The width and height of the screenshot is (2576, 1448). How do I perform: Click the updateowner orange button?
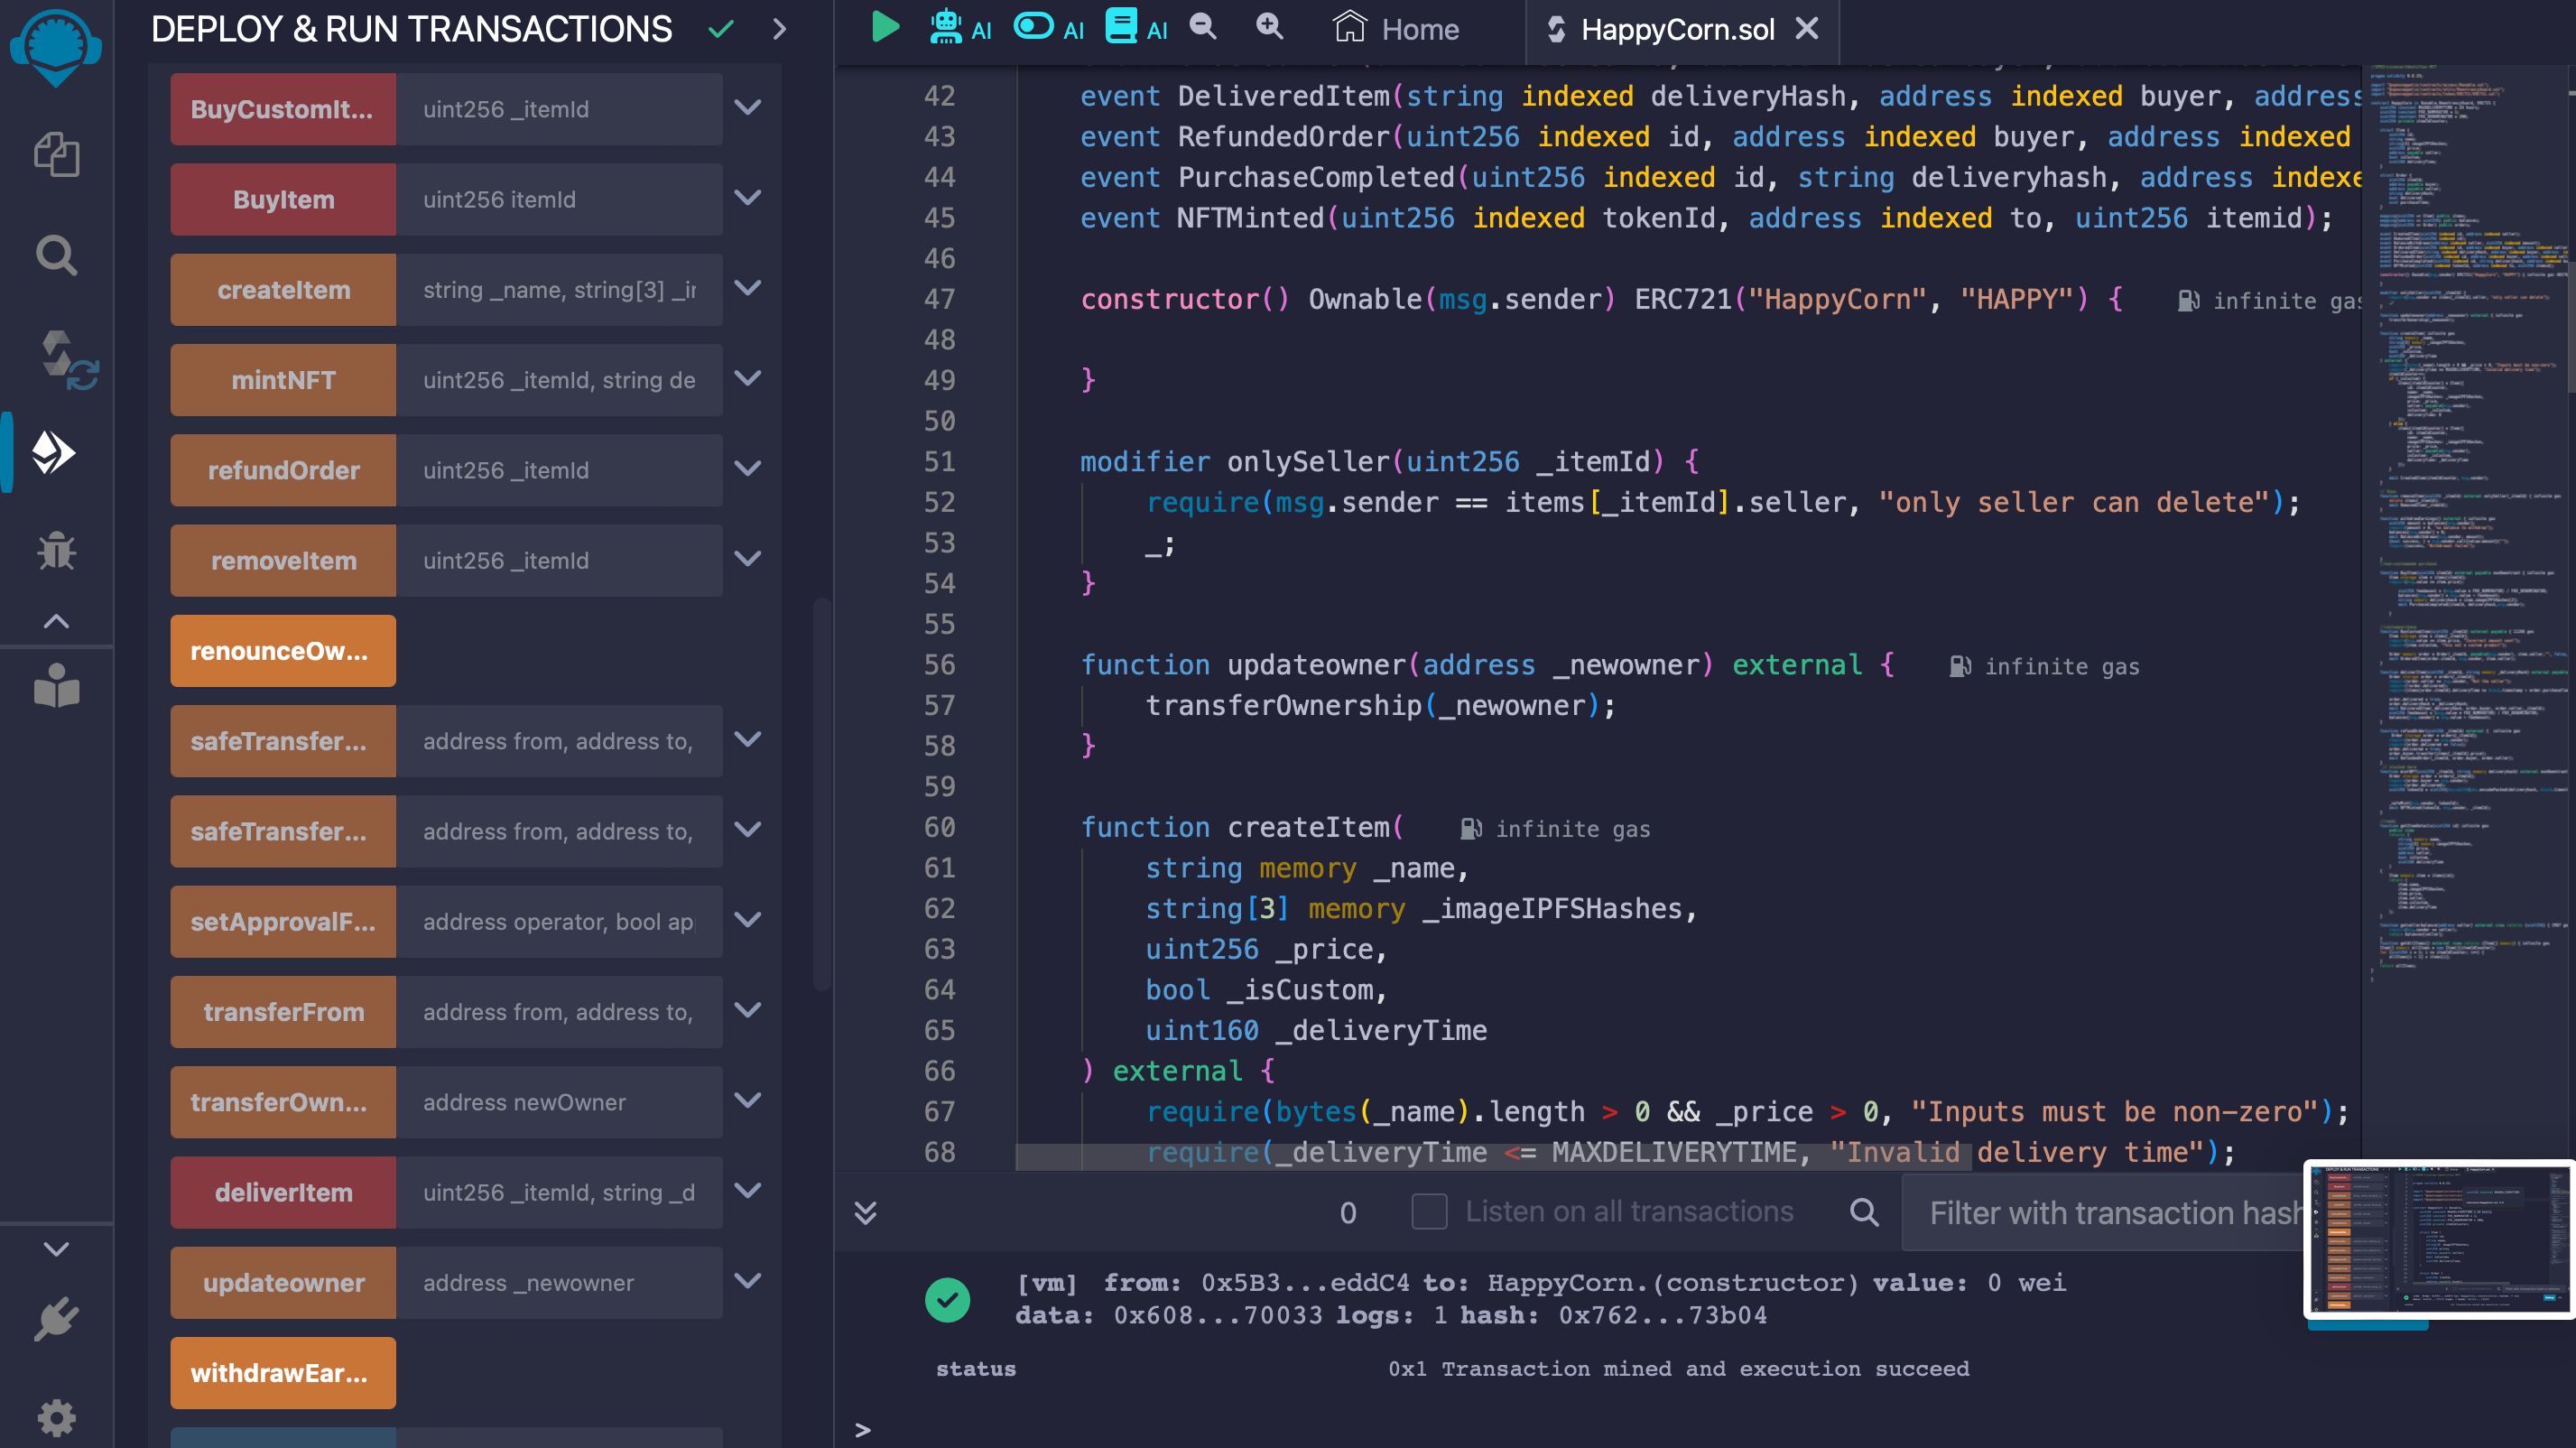click(x=283, y=1283)
